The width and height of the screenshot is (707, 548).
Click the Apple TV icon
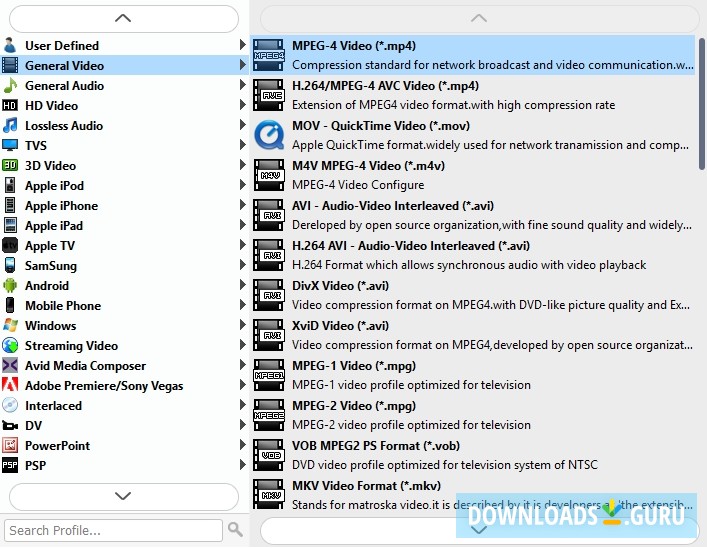pos(10,245)
